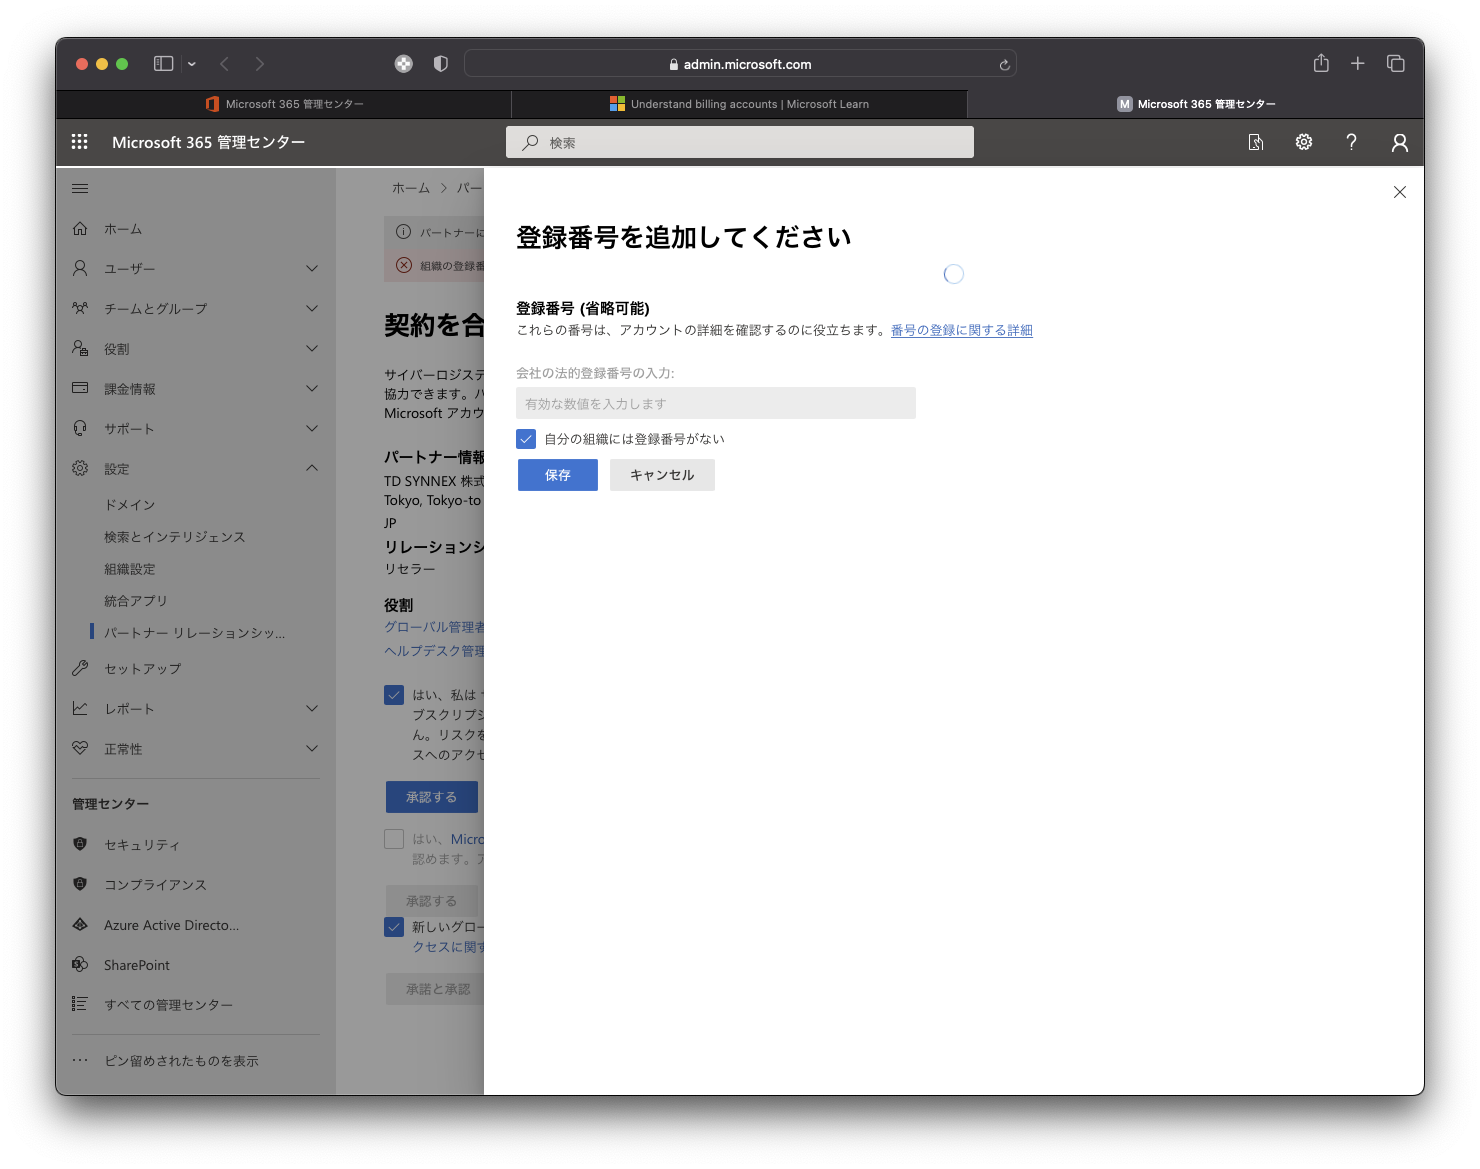The width and height of the screenshot is (1480, 1169).
Task: Select 検索とインテリジェンス menu item
Action: tap(175, 537)
